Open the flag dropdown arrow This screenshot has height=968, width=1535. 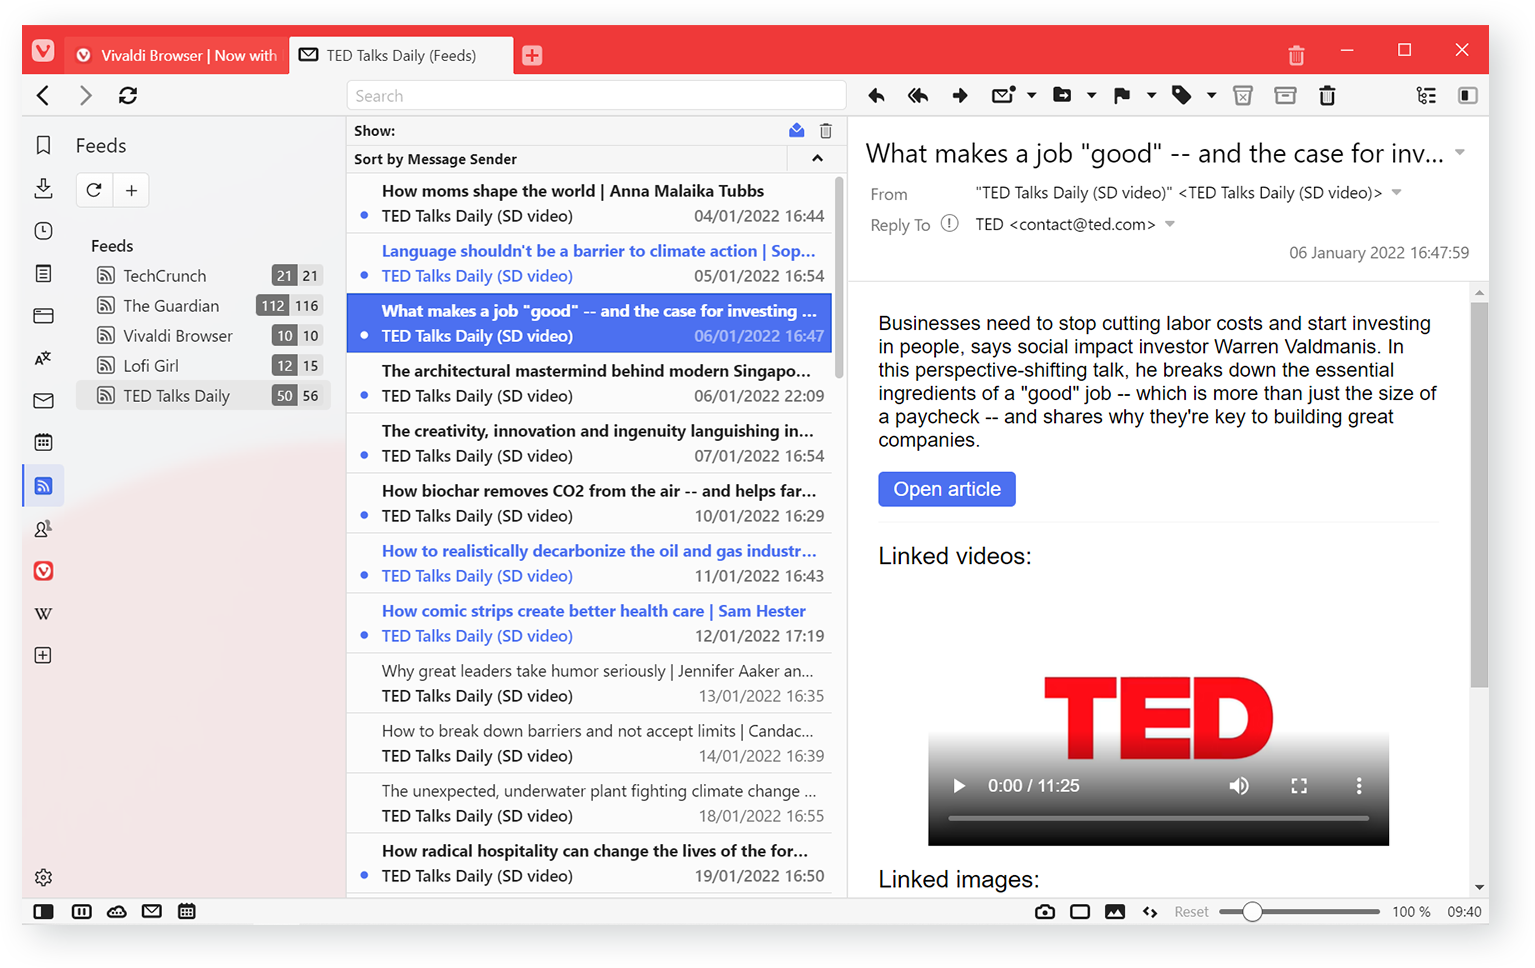coord(1151,96)
